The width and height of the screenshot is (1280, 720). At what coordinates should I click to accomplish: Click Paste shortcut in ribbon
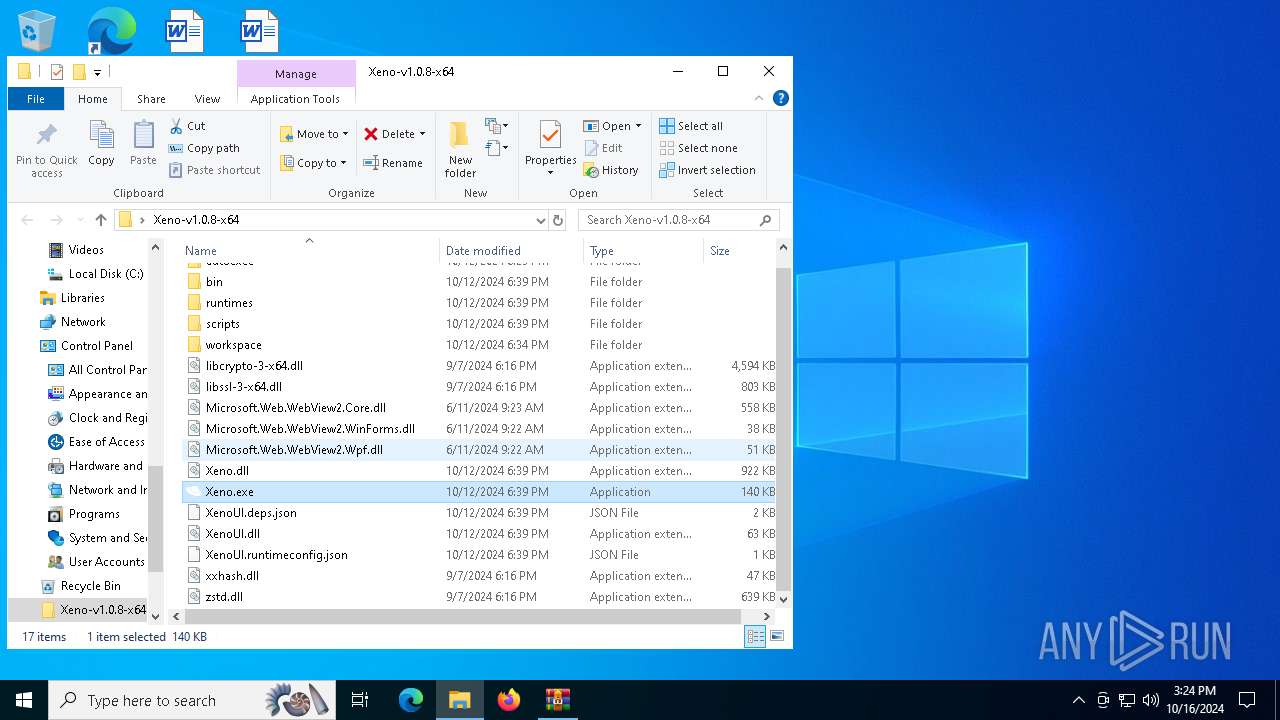coord(214,170)
